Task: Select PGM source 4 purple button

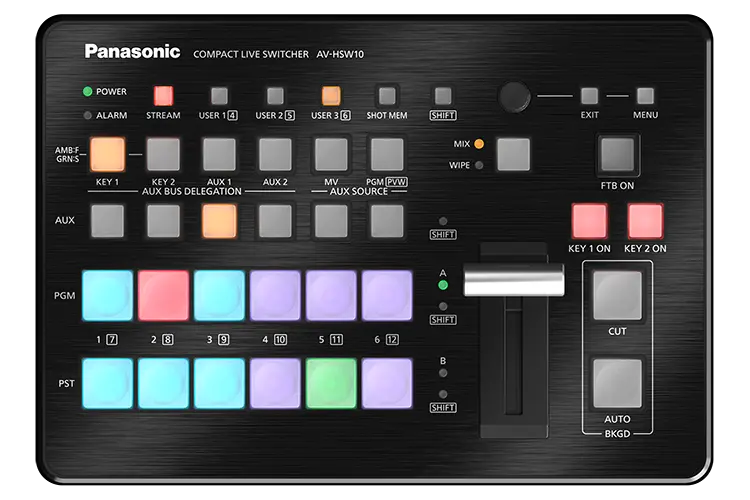Action: 275,295
